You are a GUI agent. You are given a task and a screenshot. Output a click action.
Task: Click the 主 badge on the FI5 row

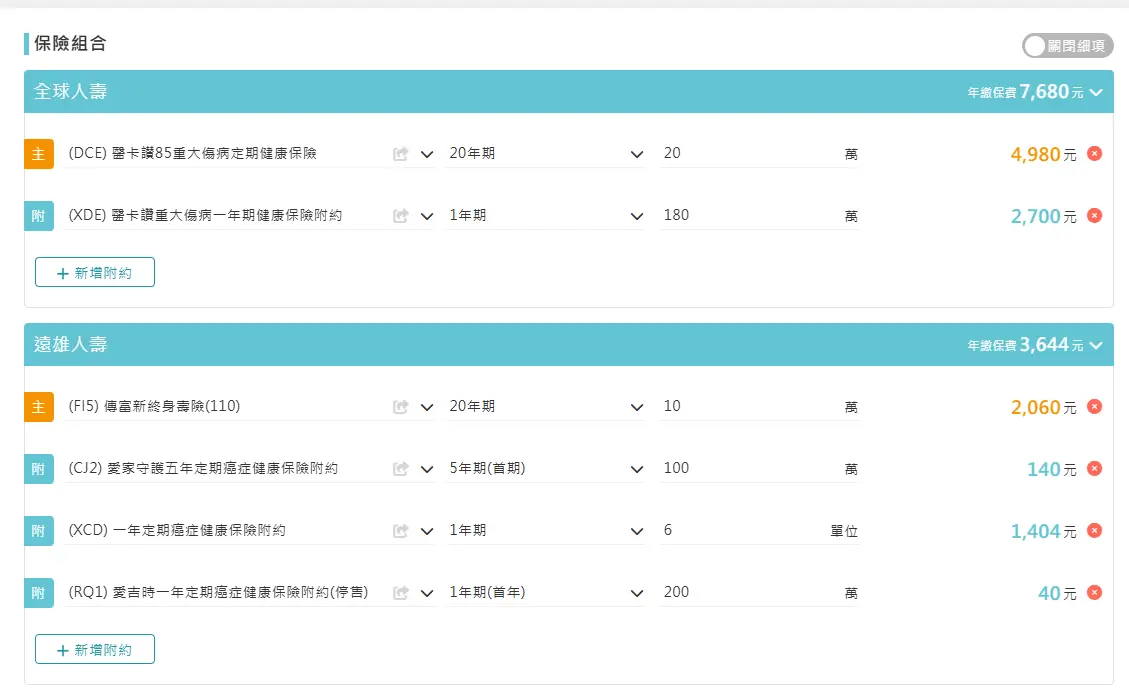[x=39, y=407]
